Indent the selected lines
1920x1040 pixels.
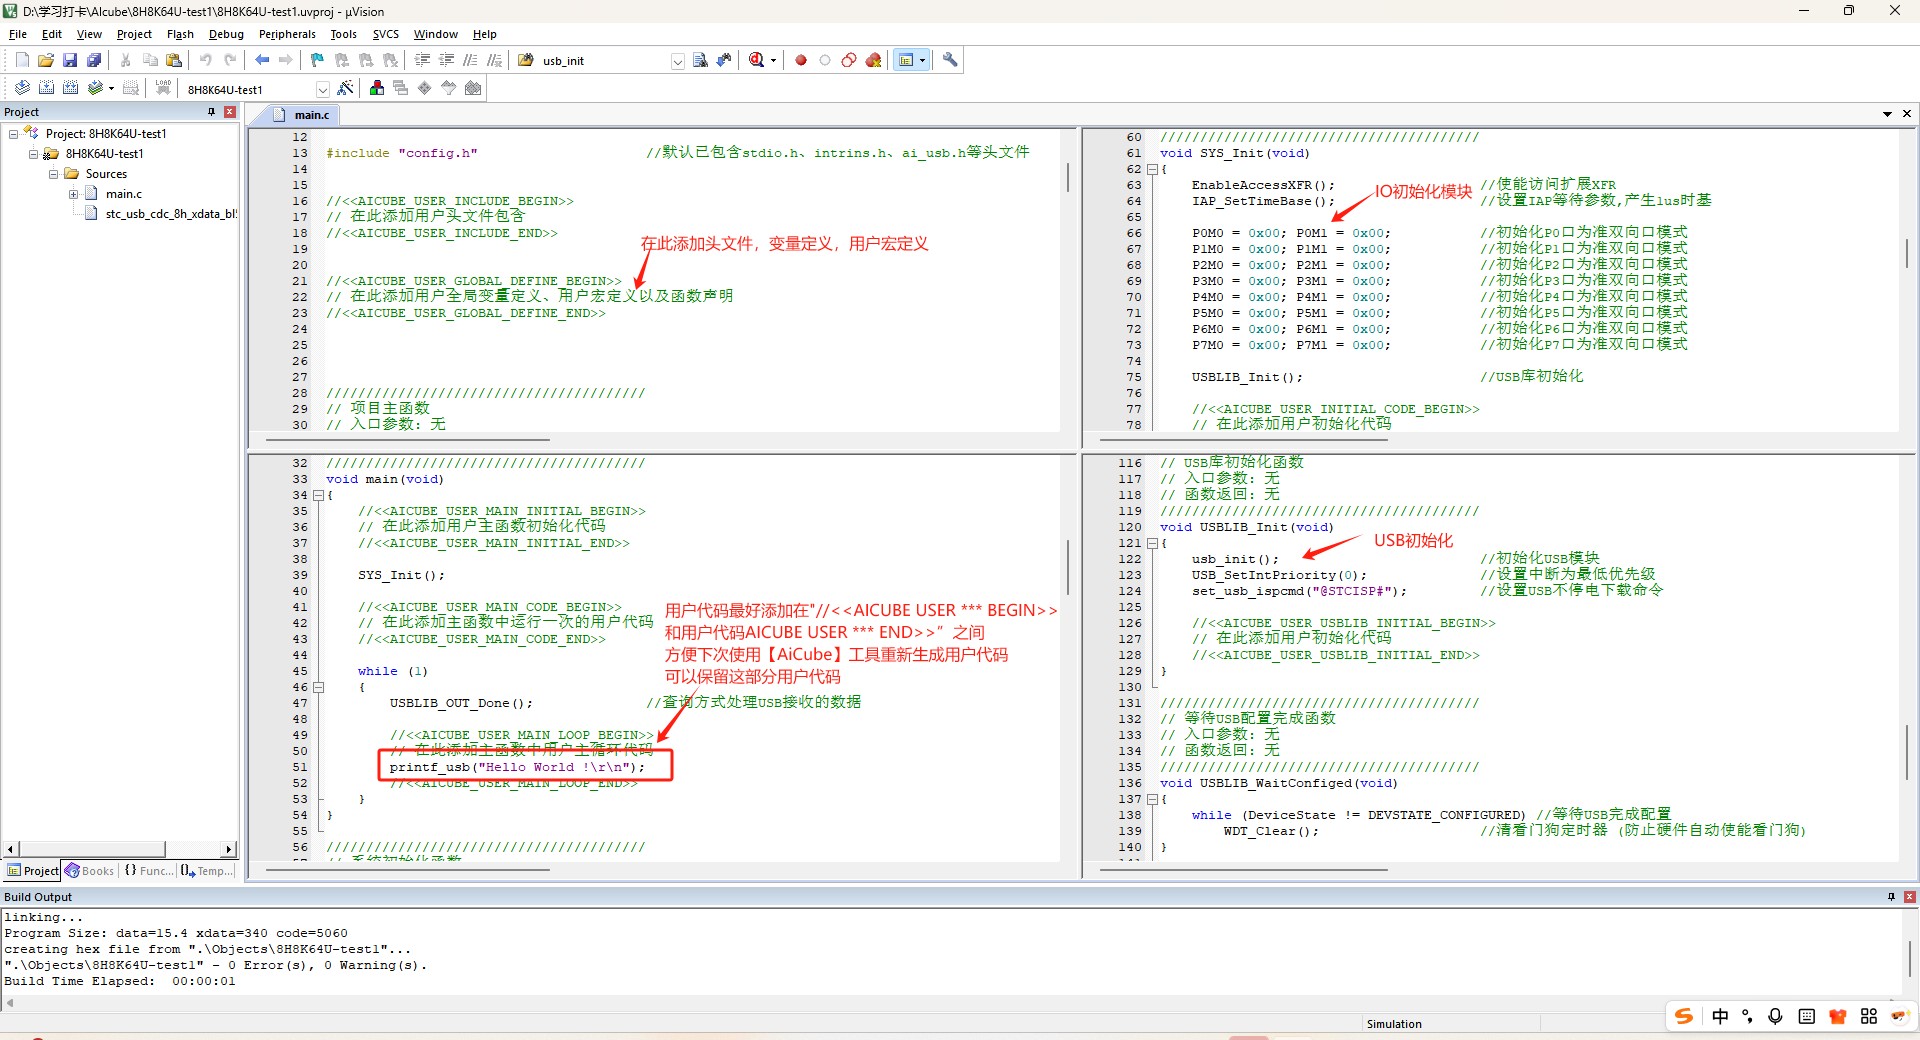coord(422,60)
